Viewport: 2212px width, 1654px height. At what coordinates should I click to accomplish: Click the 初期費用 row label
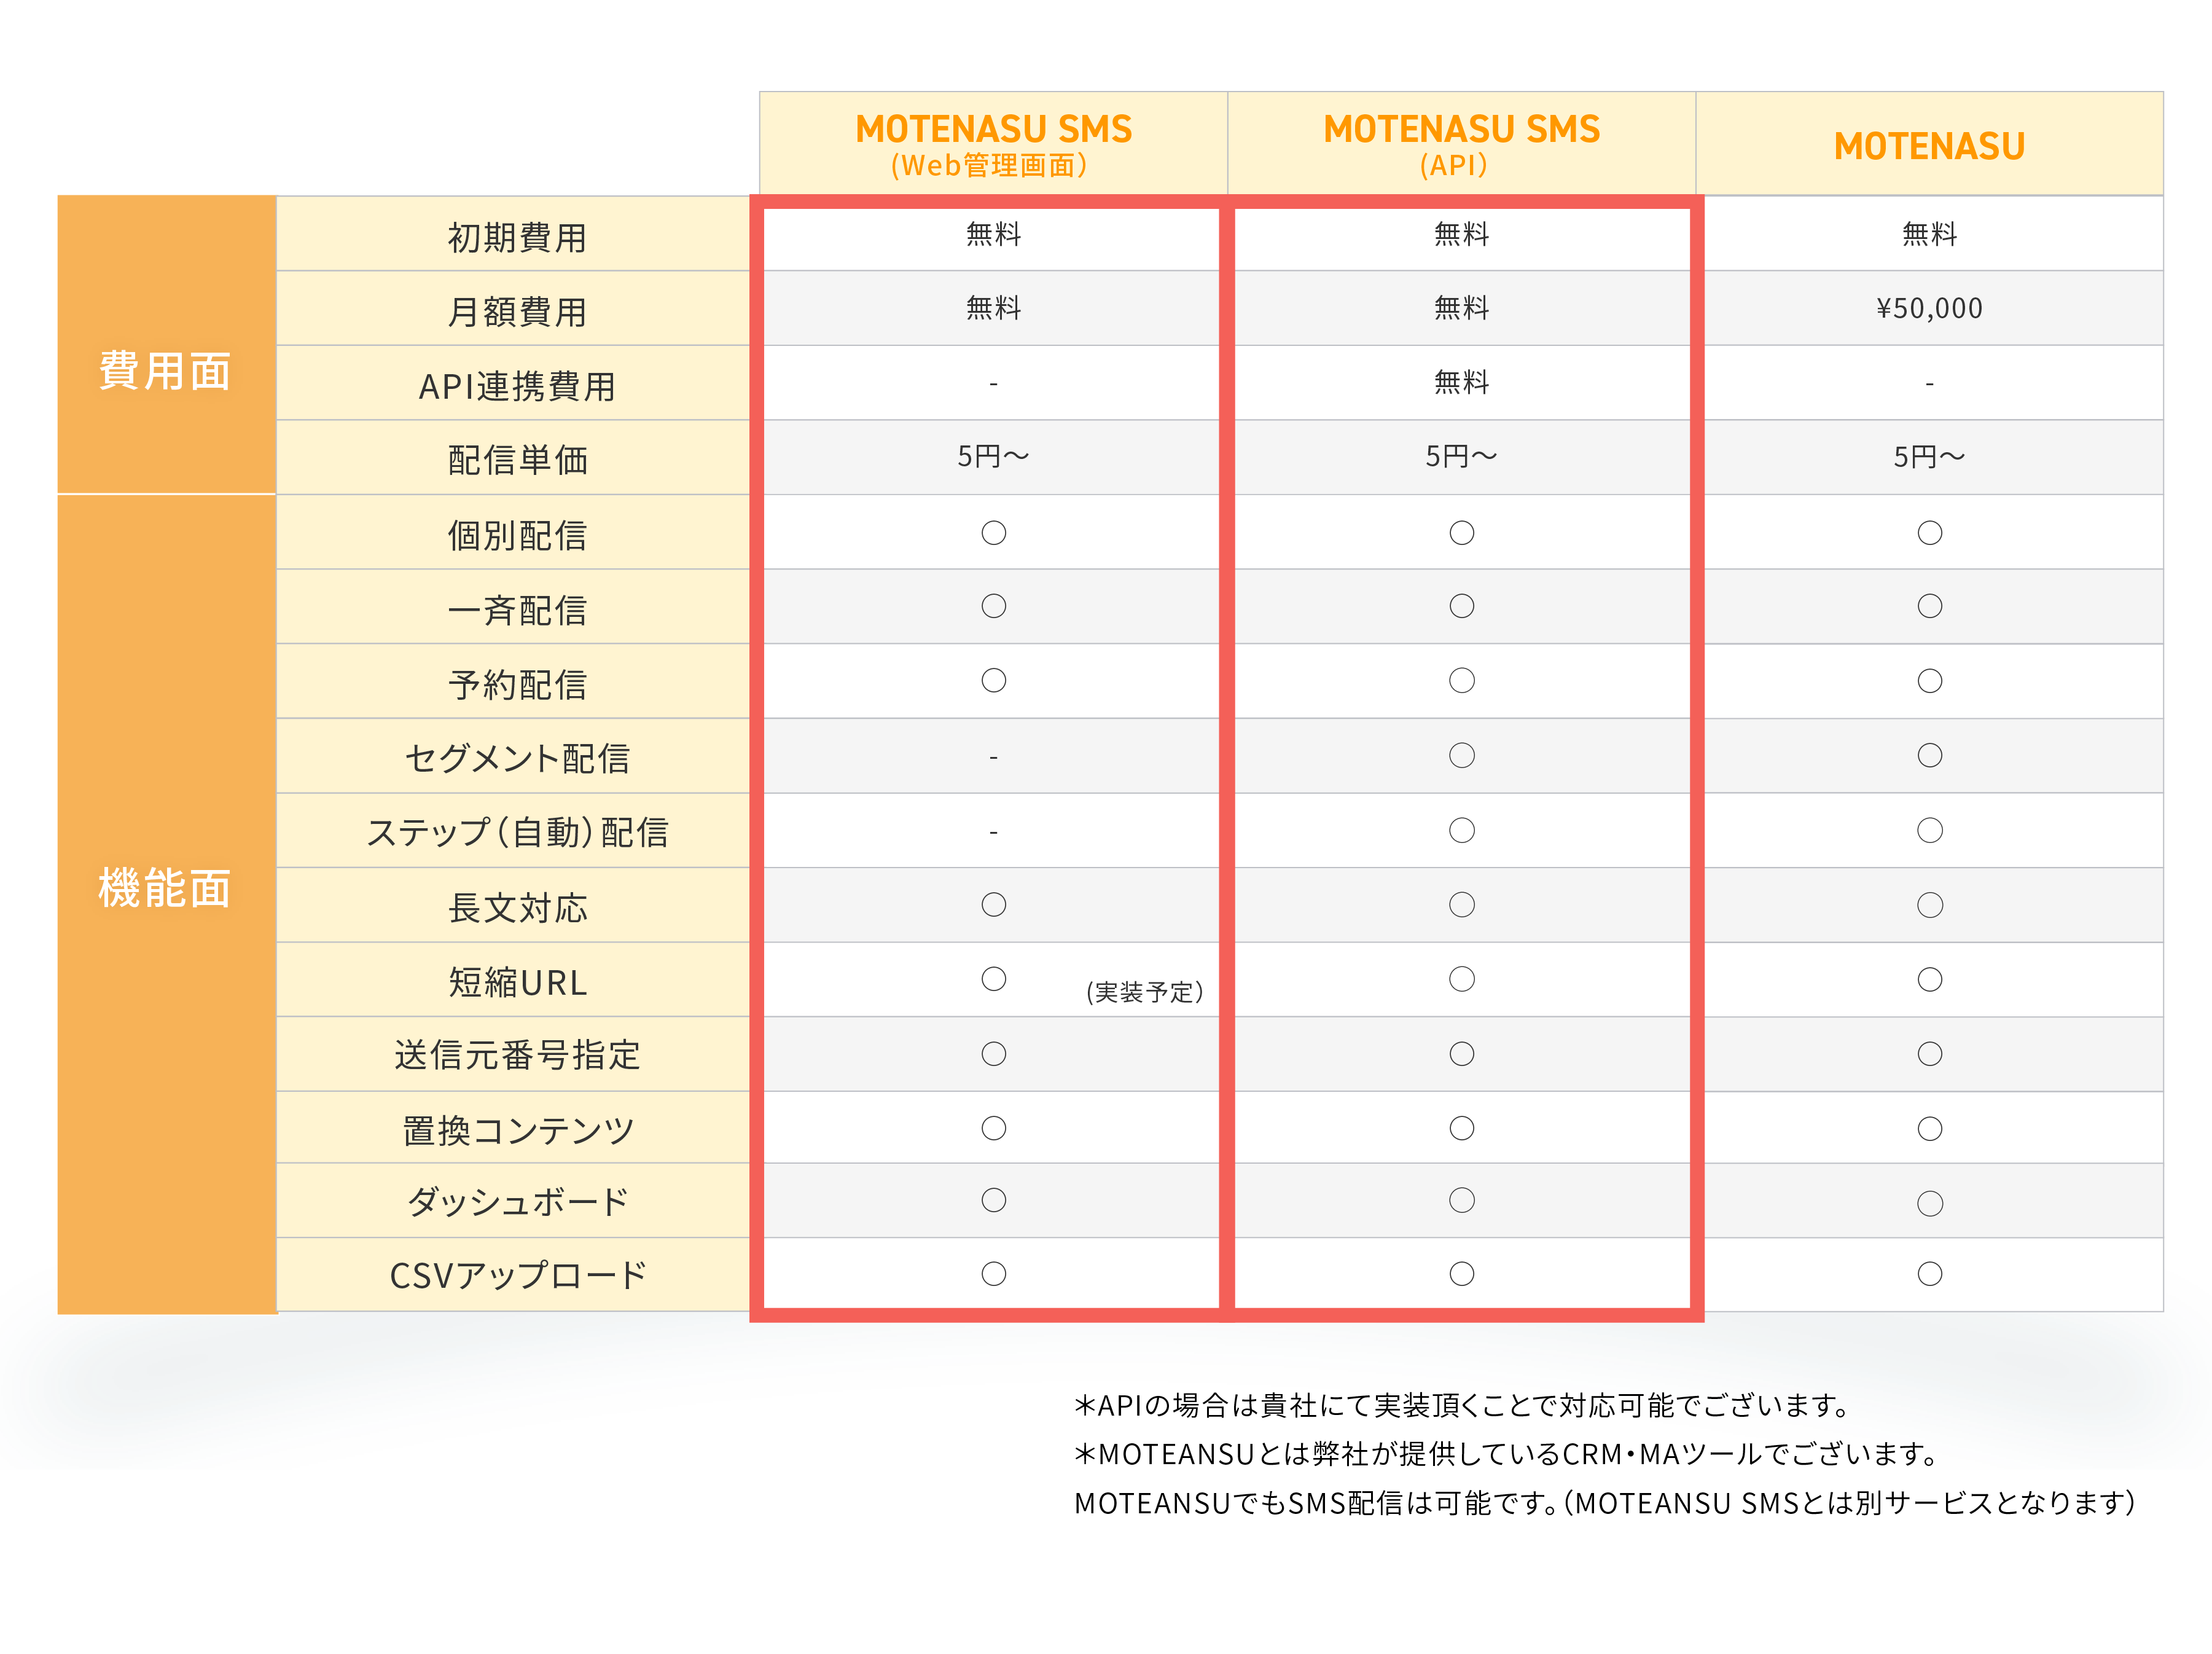pyautogui.click(x=516, y=238)
